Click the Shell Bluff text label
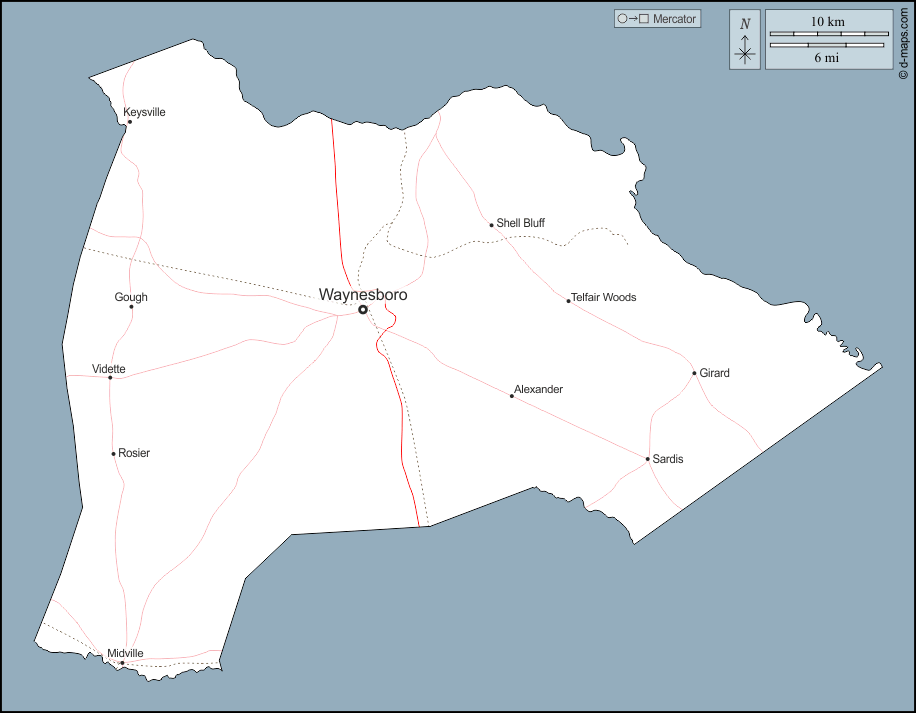The image size is (916, 713). [x=520, y=223]
